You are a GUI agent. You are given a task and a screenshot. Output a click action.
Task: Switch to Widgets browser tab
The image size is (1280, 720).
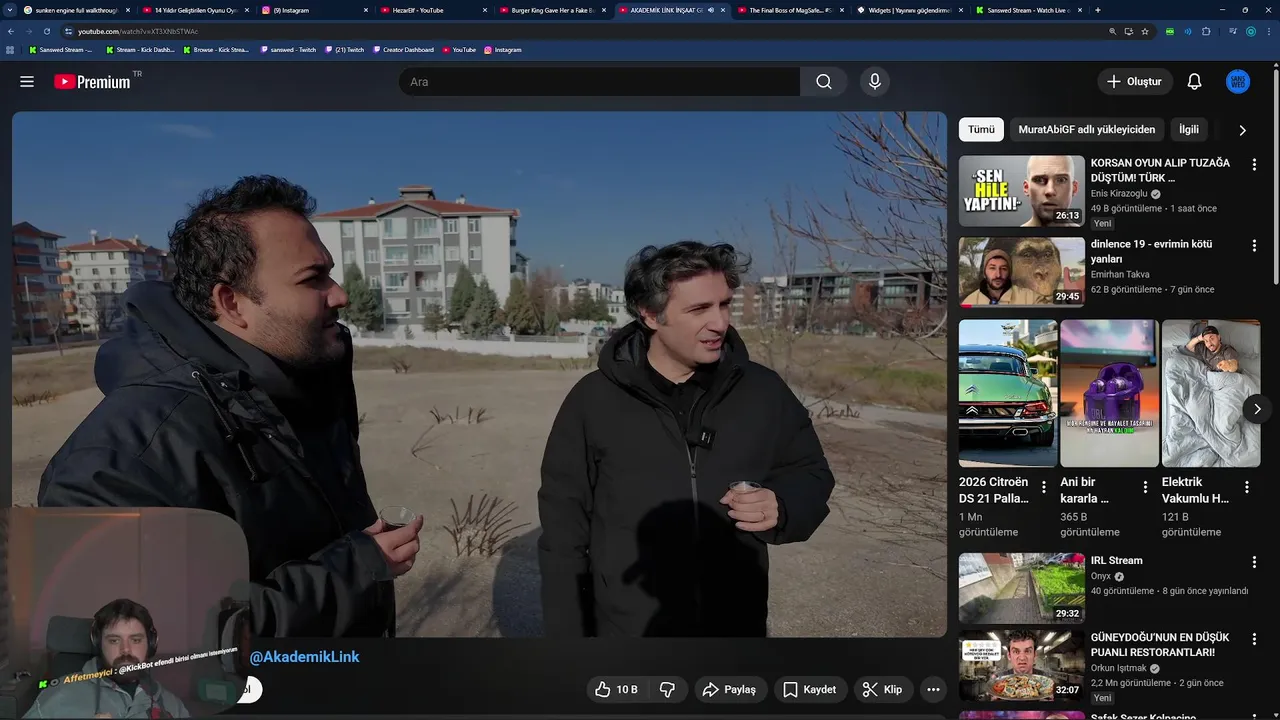pyautogui.click(x=909, y=10)
